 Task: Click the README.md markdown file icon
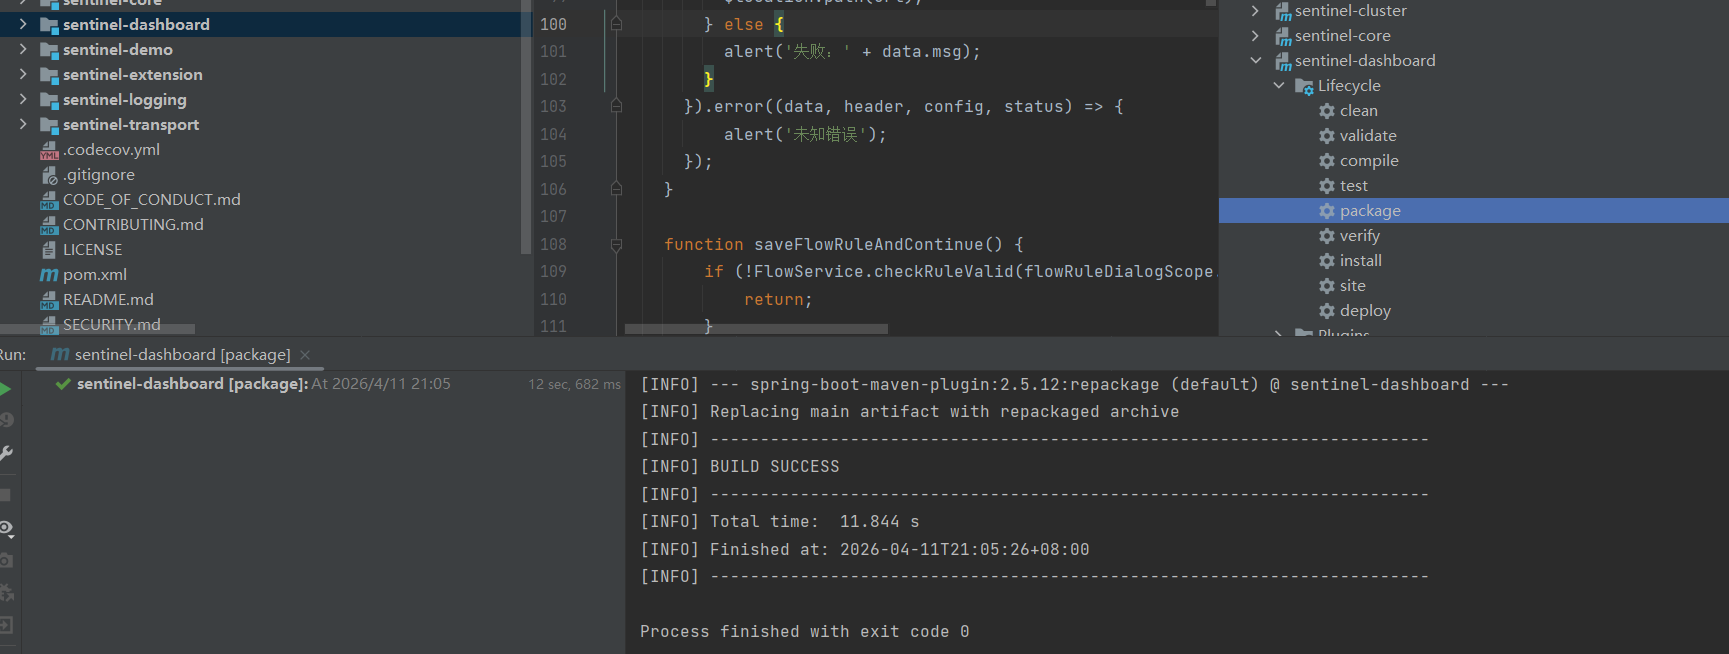pyautogui.click(x=49, y=300)
